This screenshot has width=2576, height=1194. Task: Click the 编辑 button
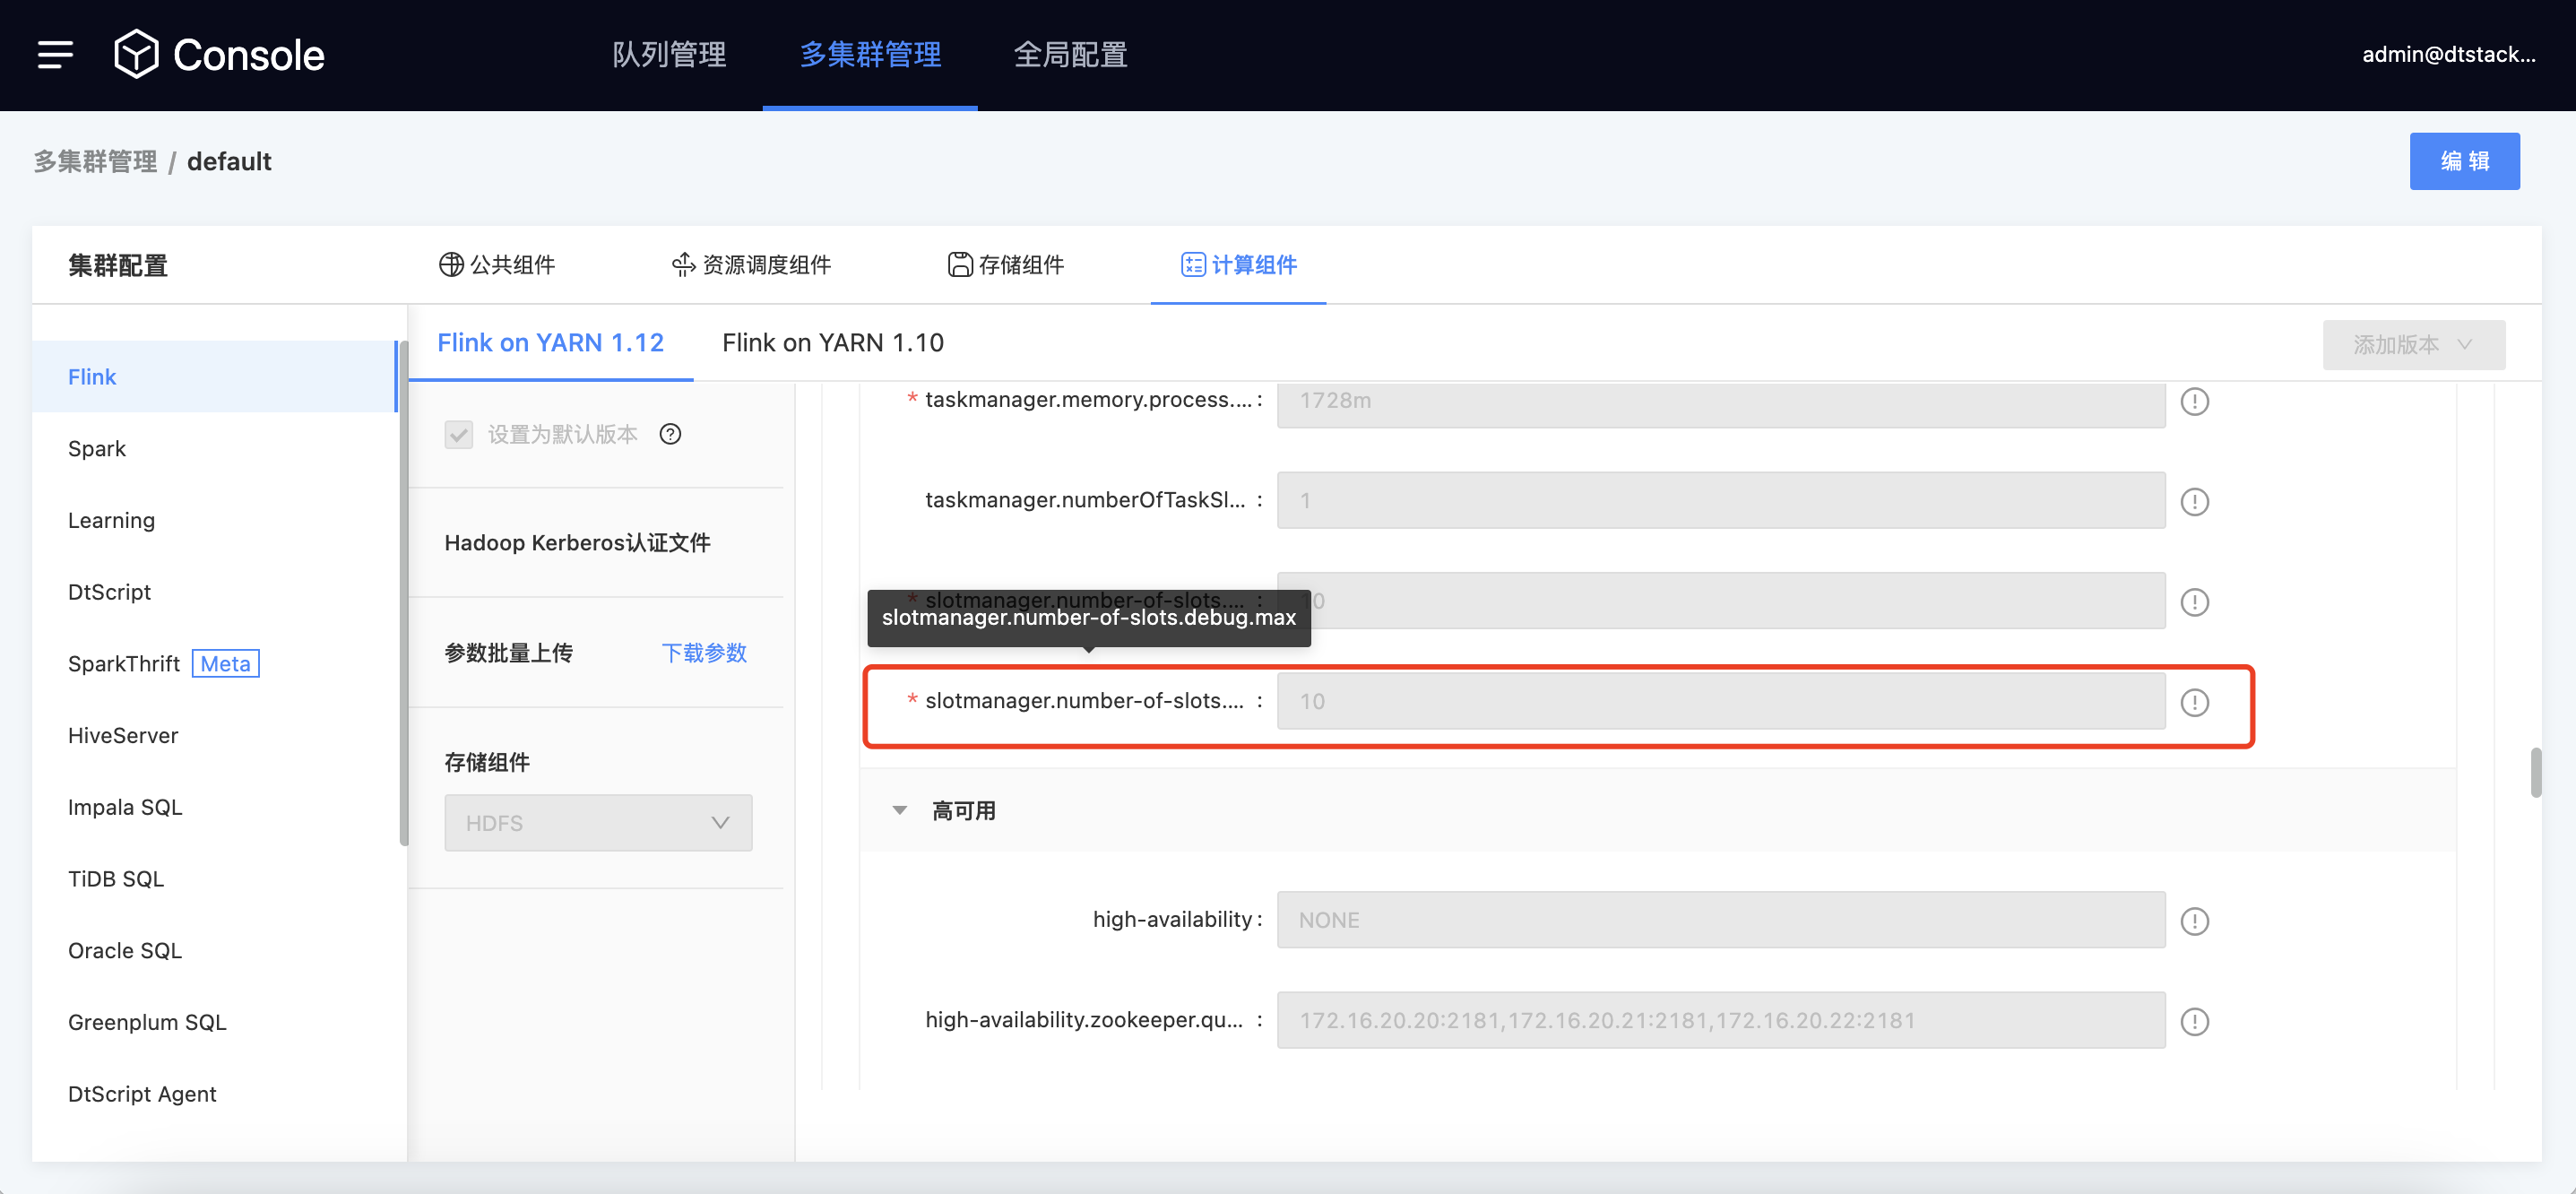point(2464,161)
